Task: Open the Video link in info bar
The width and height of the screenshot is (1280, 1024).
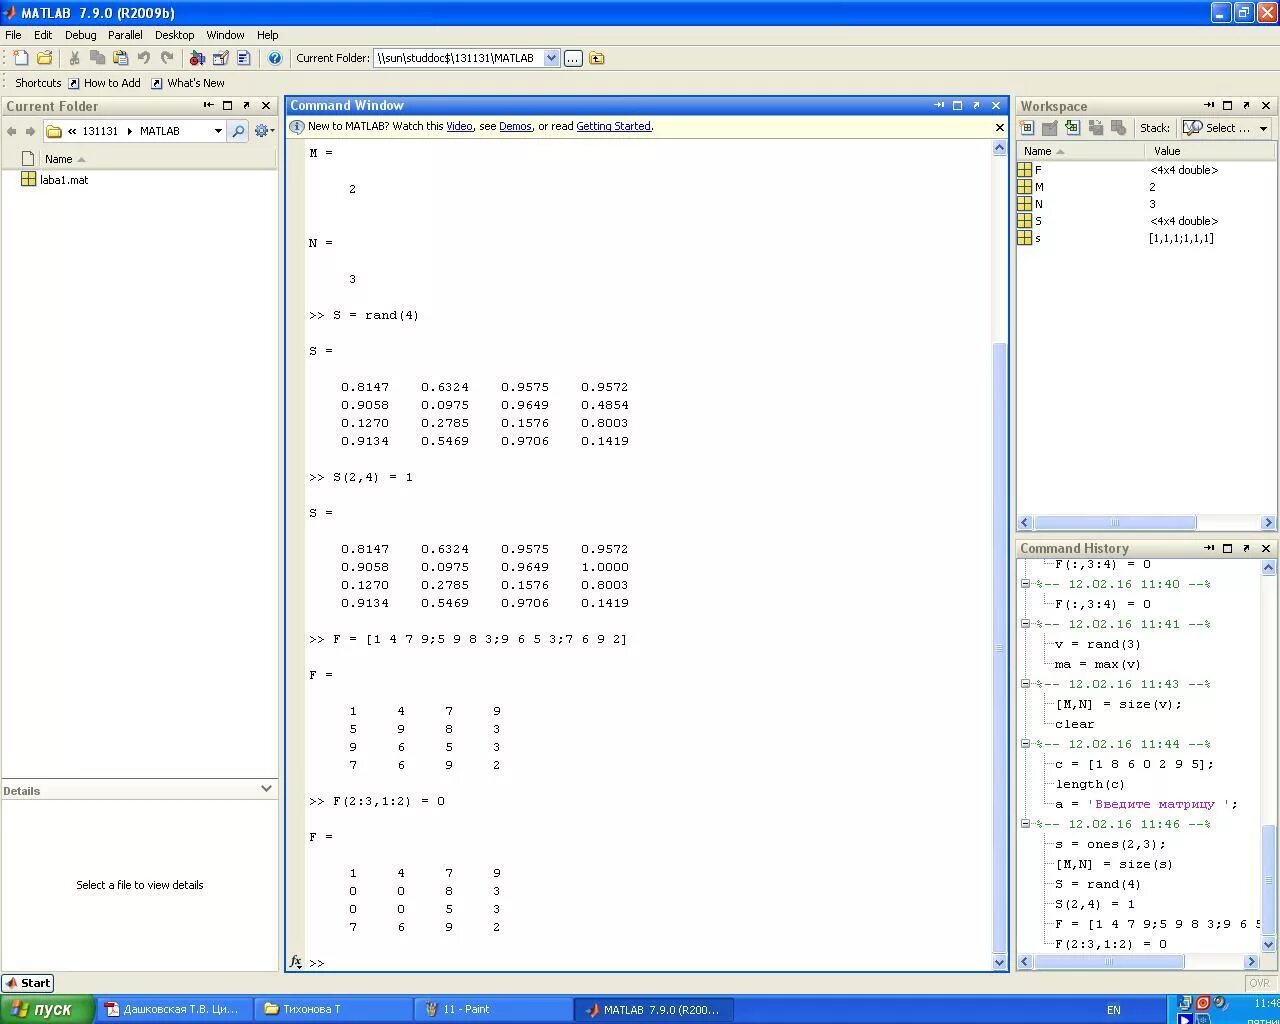Action: coord(459,126)
